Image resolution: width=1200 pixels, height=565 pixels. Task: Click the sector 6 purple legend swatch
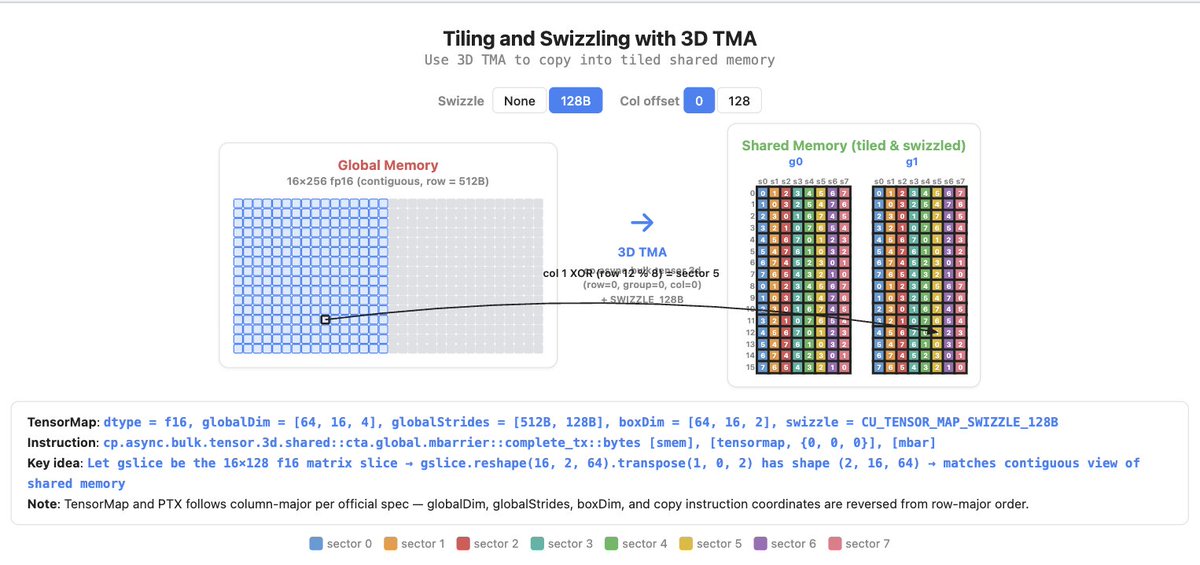(x=761, y=544)
